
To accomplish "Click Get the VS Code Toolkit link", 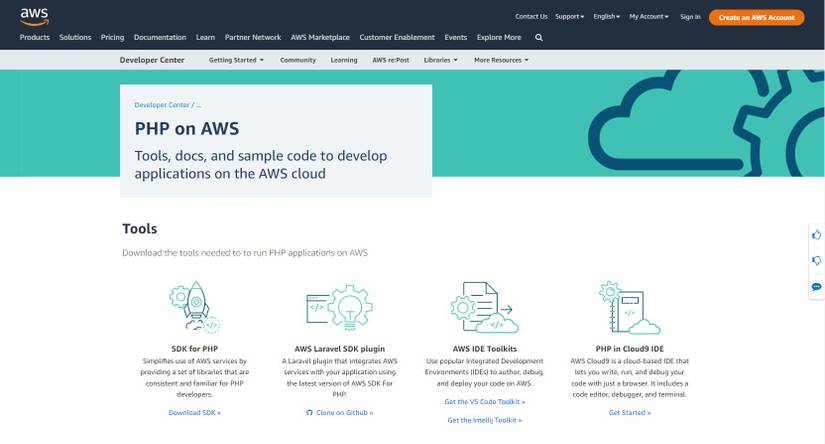I will [485, 402].
